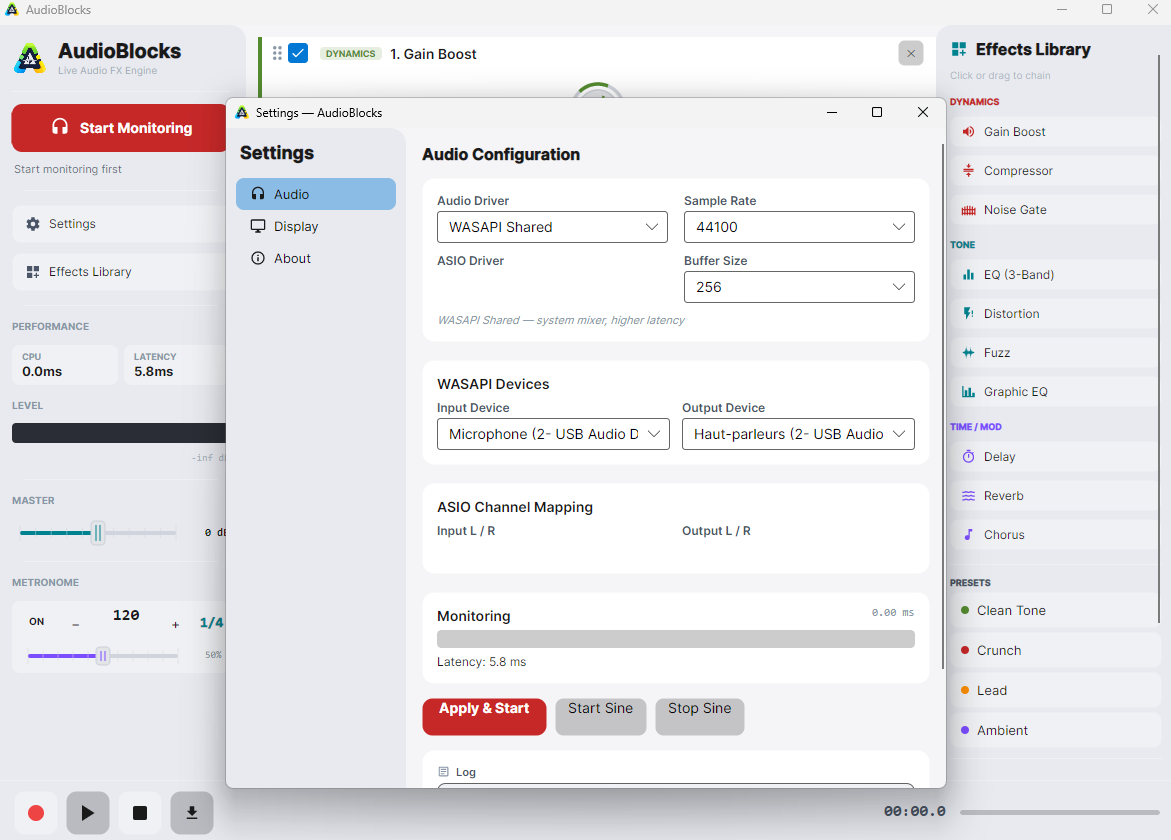This screenshot has width=1171, height=840.
Task: Load the Clean Tone preset
Action: [x=1054, y=611]
